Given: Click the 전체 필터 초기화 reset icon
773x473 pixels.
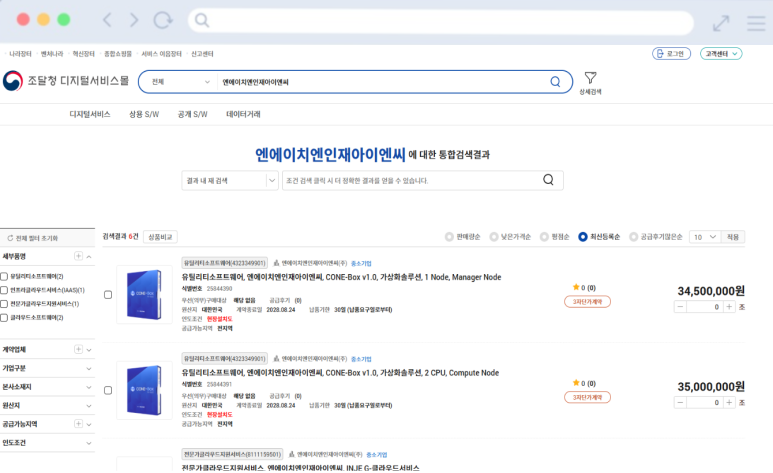Looking at the screenshot, I should tap(10, 238).
